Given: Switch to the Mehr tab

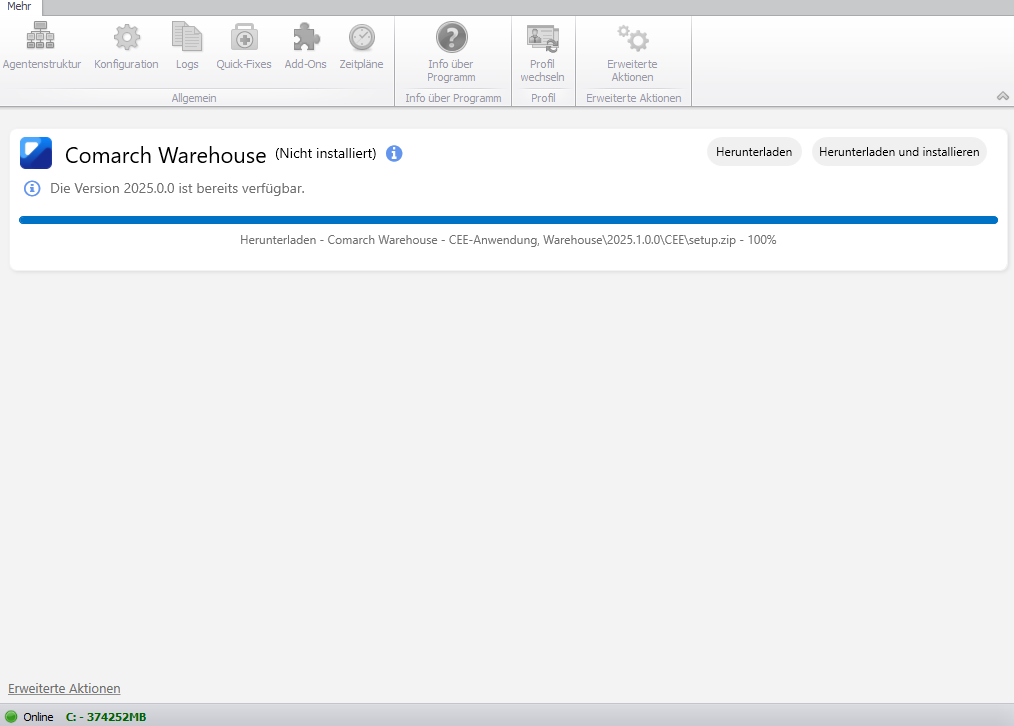Looking at the screenshot, I should point(19,6).
